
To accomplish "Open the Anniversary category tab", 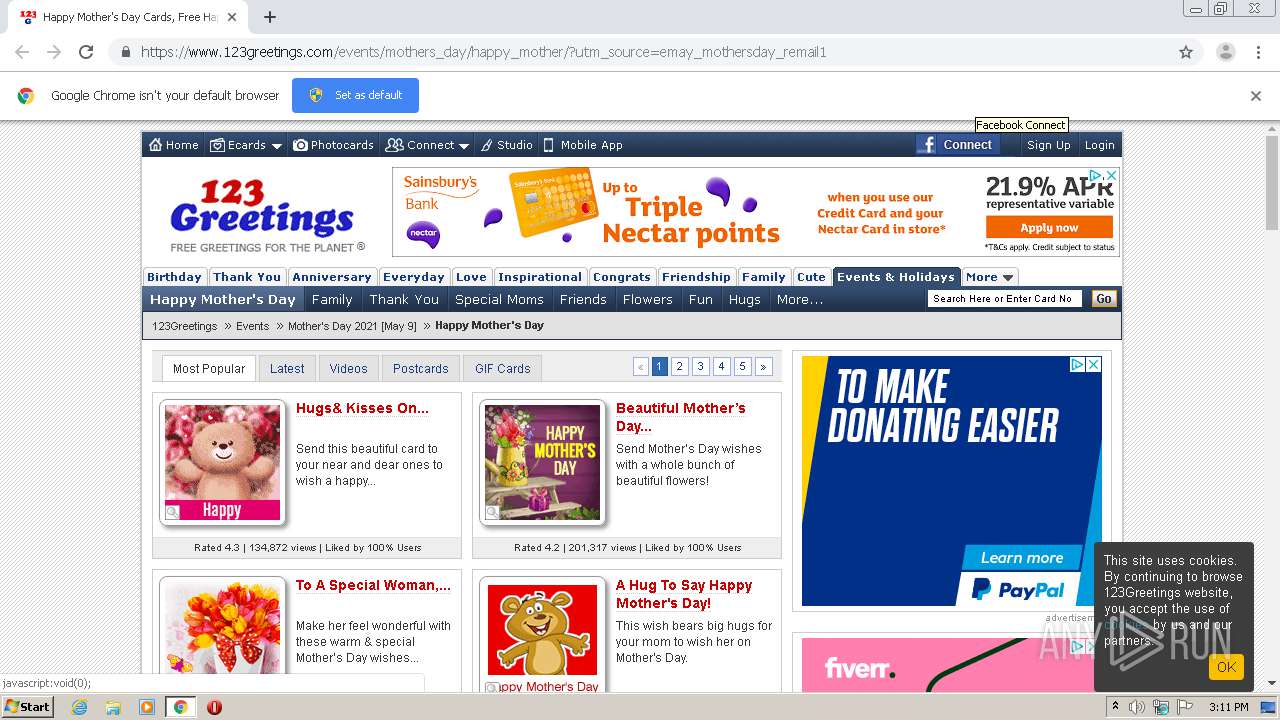I will (332, 277).
